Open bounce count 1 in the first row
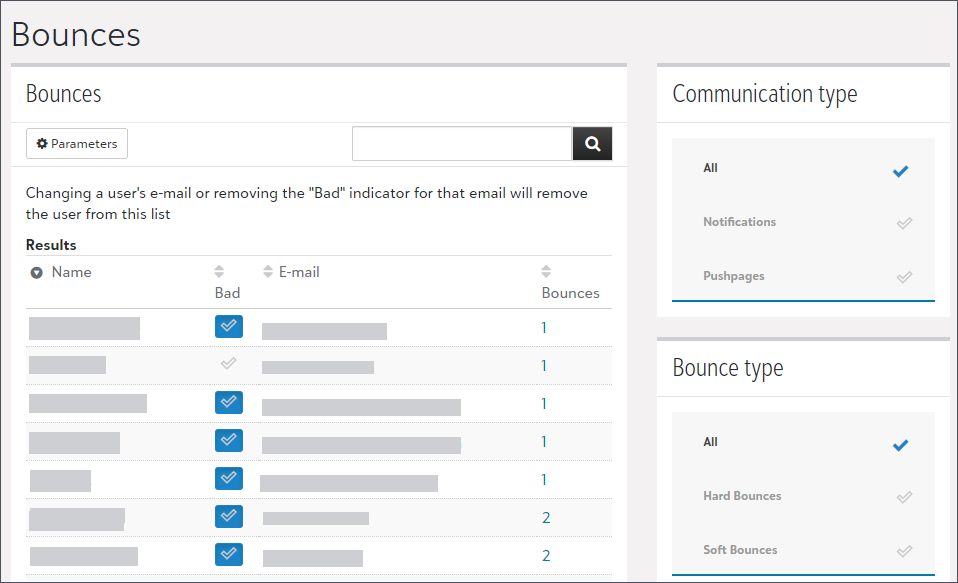This screenshot has width=958, height=583. pyautogui.click(x=544, y=328)
